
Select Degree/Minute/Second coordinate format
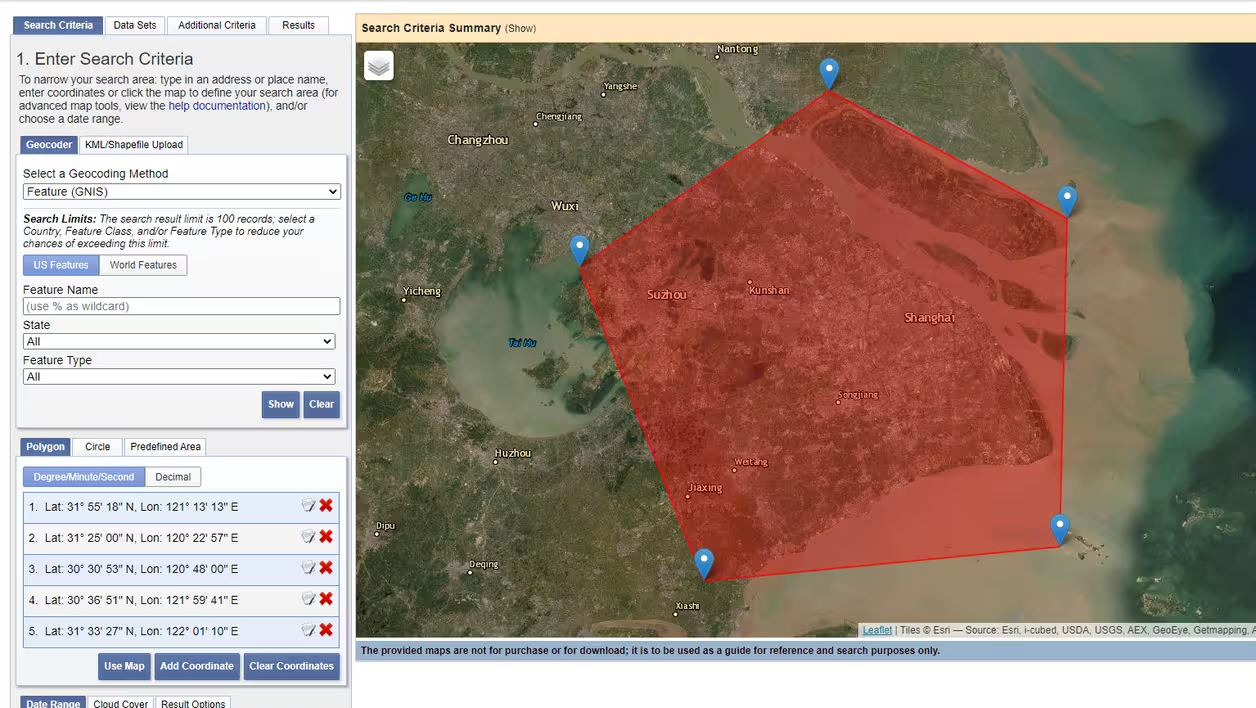click(84, 477)
